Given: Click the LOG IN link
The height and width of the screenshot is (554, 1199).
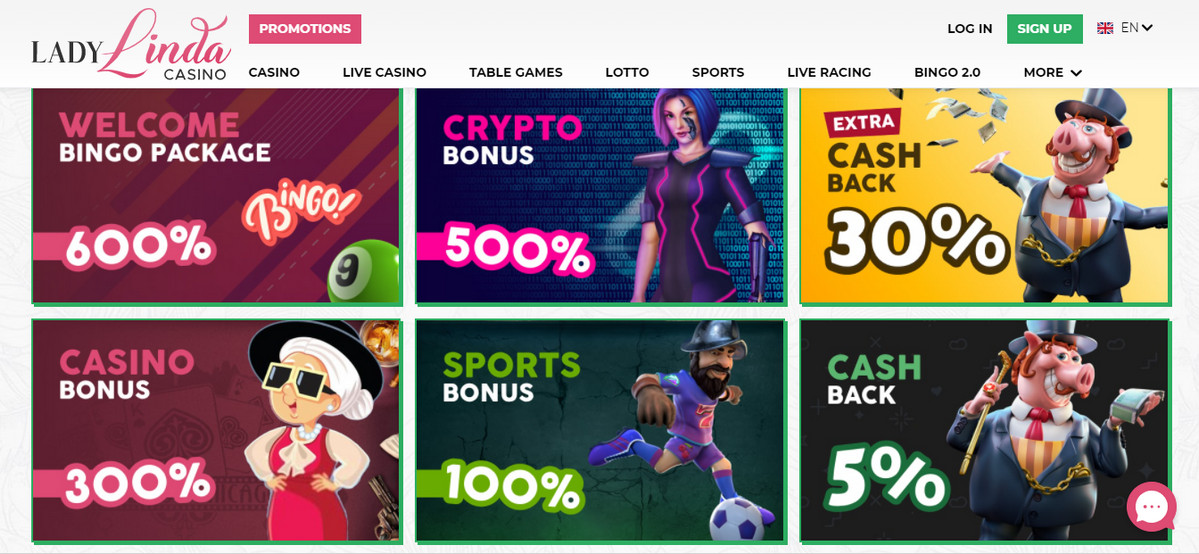Looking at the screenshot, I should tap(970, 29).
